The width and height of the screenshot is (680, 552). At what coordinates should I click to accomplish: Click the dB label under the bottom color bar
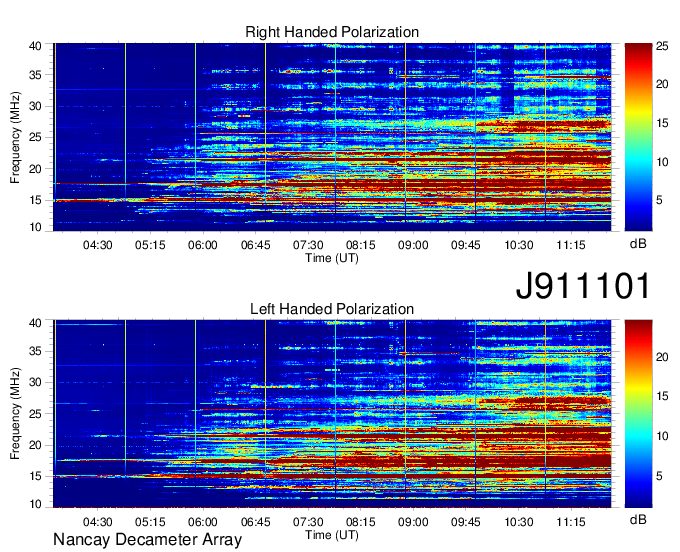click(638, 519)
